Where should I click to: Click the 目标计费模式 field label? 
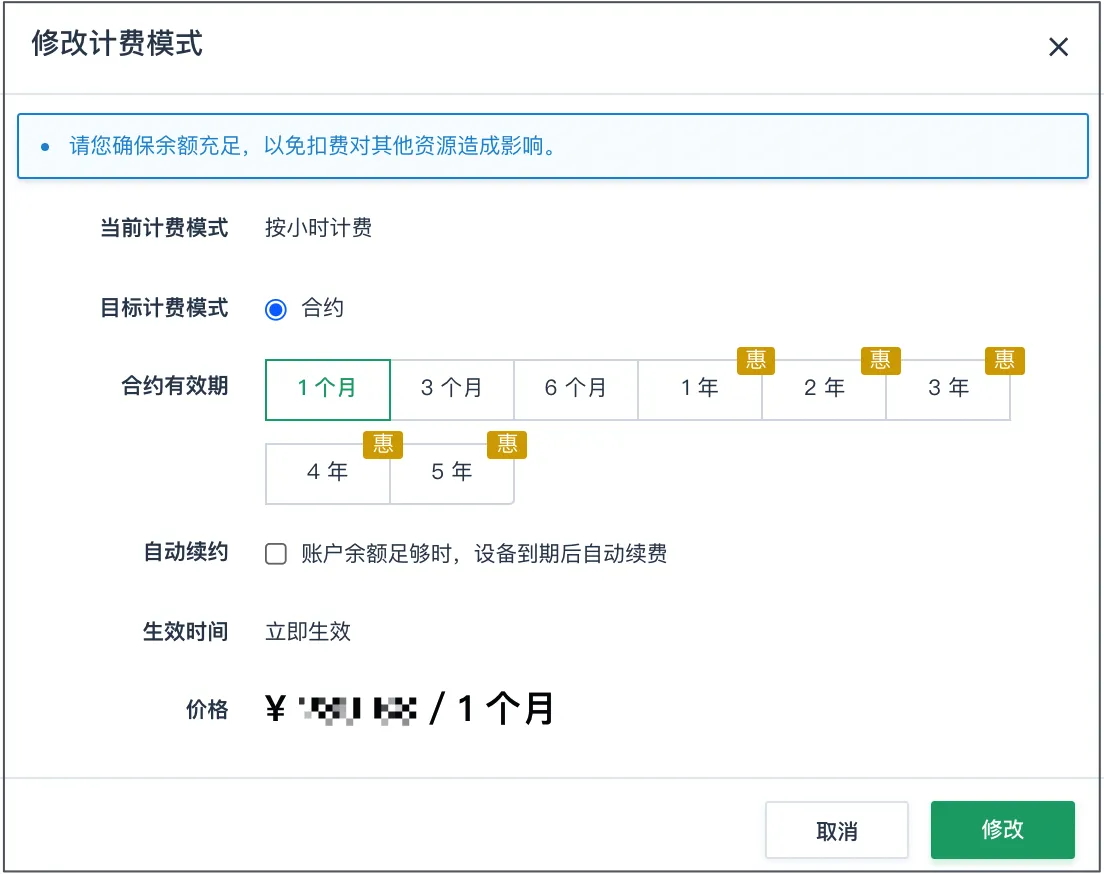[x=164, y=307]
